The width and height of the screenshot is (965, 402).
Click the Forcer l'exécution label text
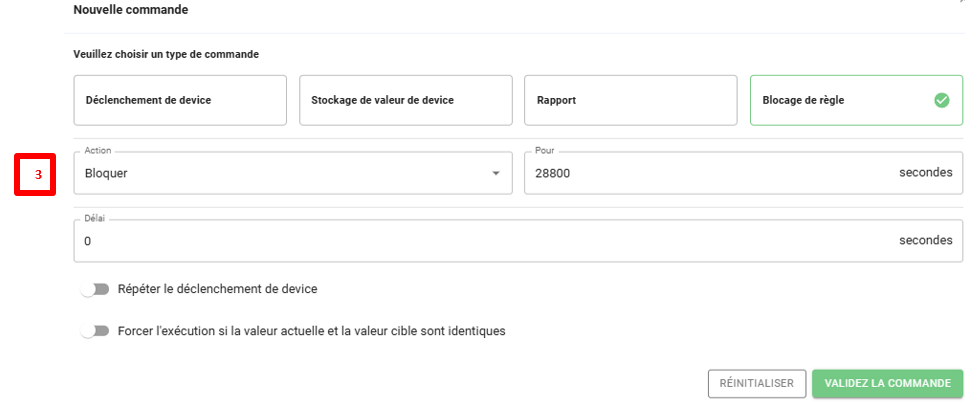(311, 330)
